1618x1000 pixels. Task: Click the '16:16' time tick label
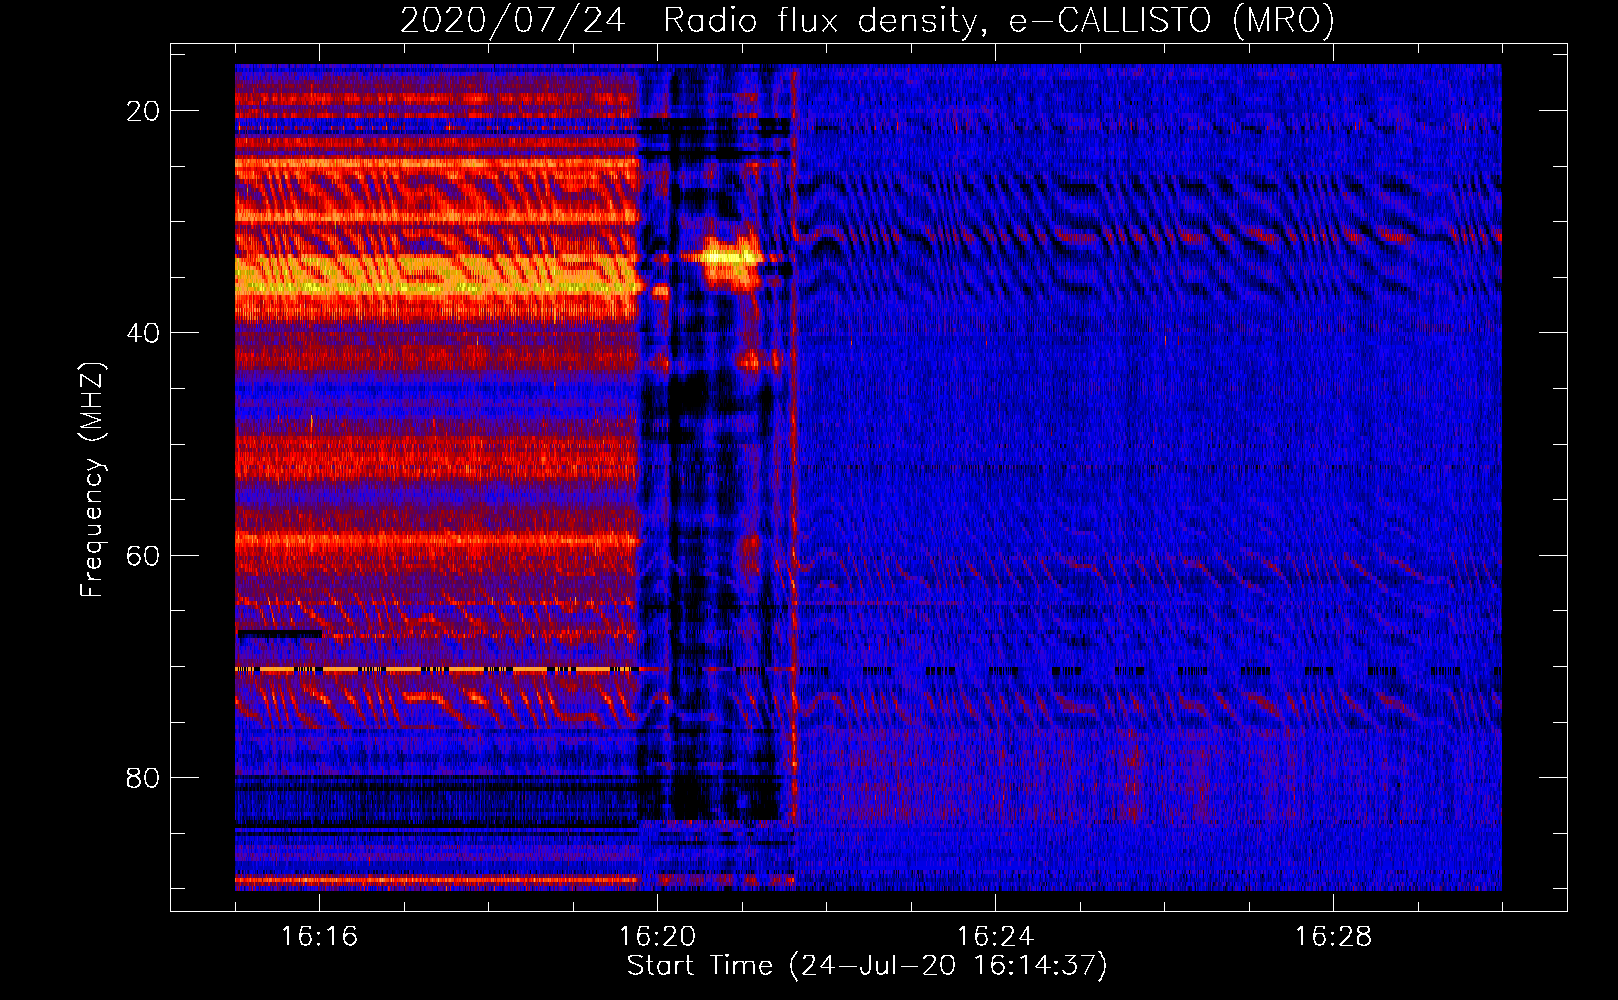pos(319,937)
